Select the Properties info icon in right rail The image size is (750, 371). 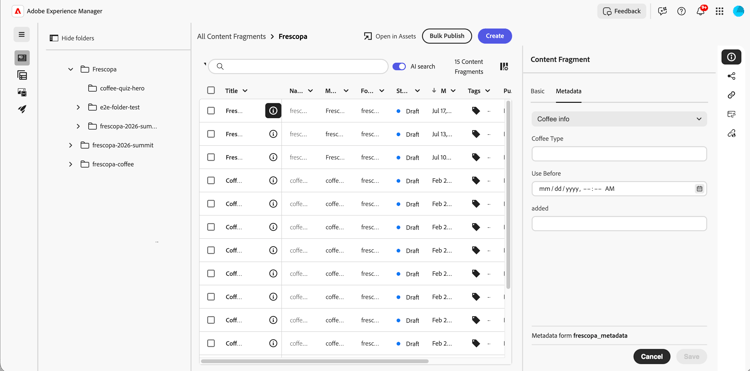pos(731,57)
